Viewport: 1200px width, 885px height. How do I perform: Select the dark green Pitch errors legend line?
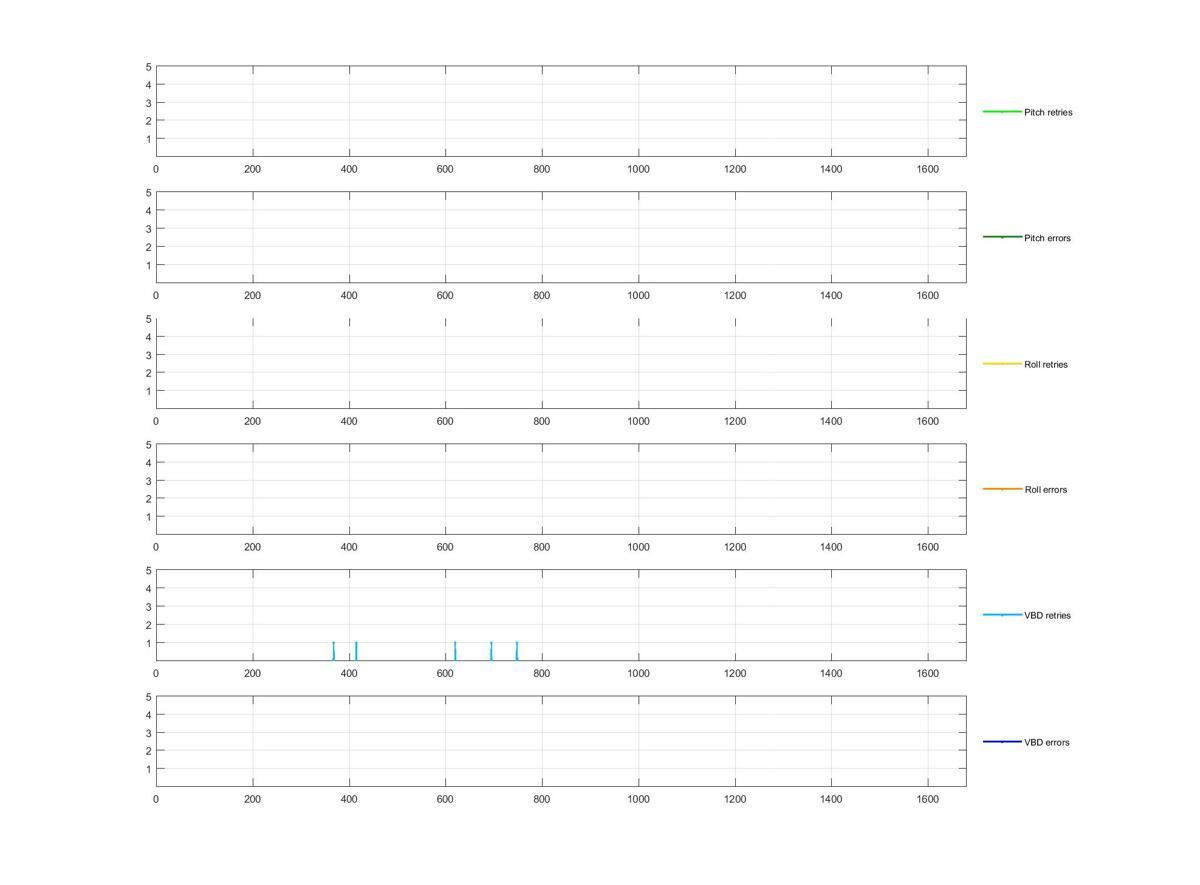click(x=1002, y=237)
